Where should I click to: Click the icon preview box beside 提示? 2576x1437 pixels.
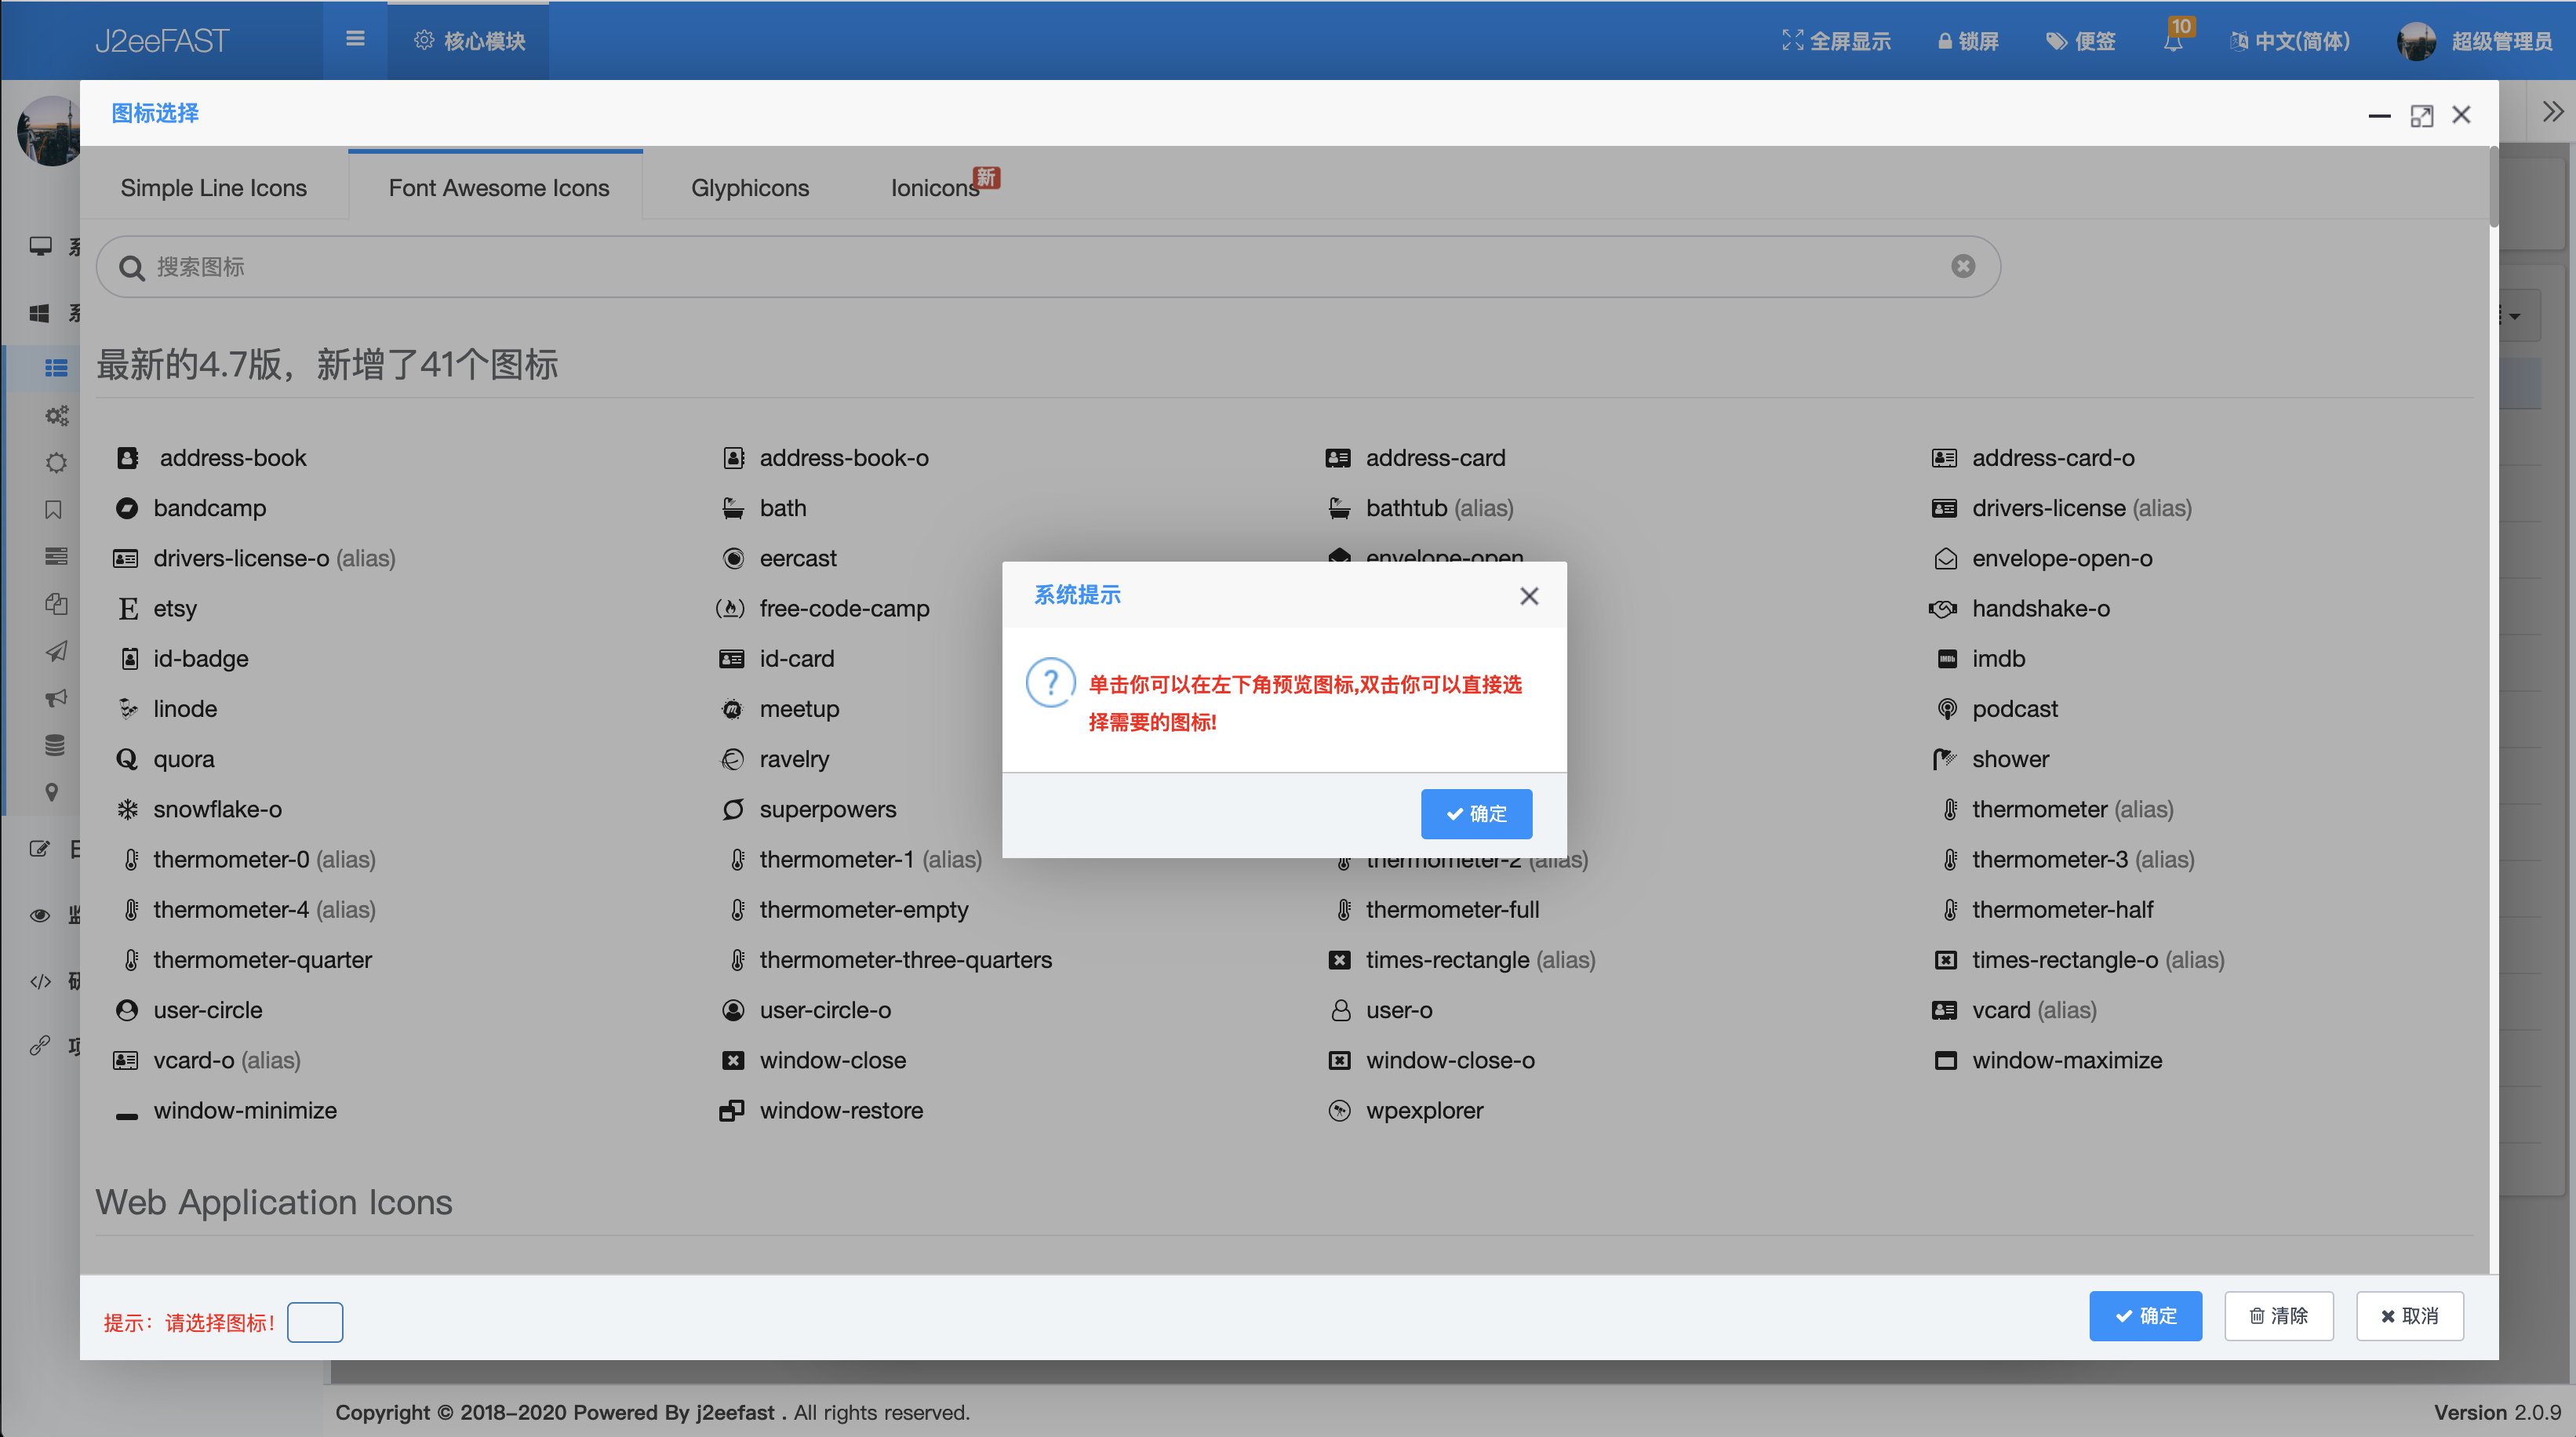(x=315, y=1322)
